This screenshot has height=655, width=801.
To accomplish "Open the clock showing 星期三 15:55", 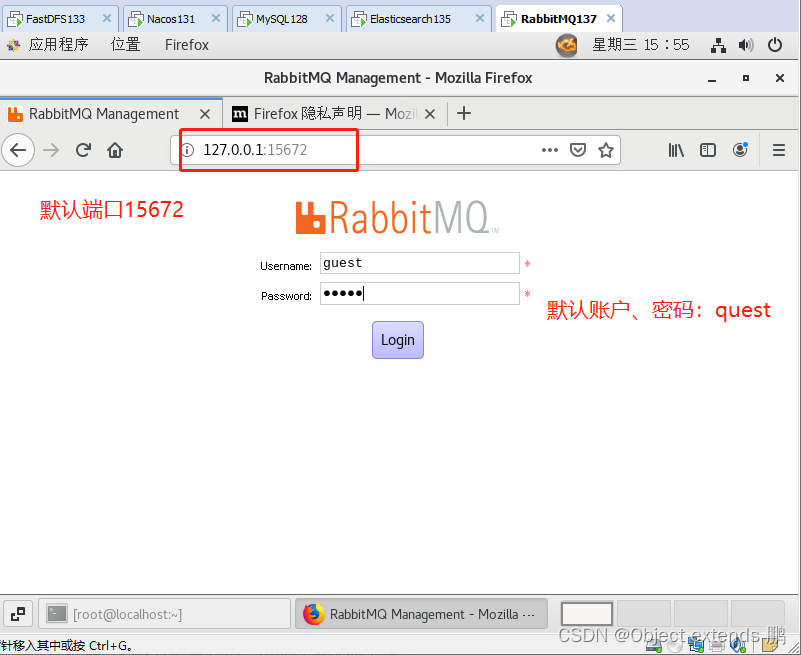I will (x=641, y=45).
